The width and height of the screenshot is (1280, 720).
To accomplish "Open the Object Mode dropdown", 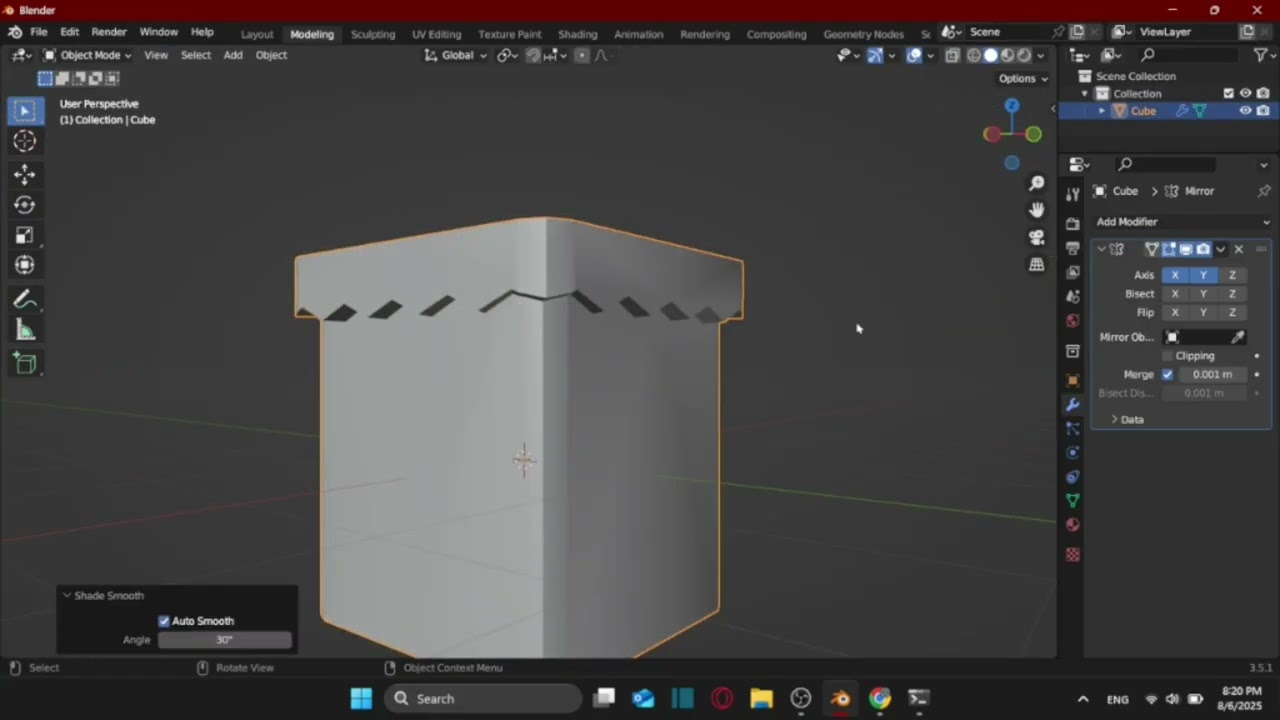I will click(87, 55).
